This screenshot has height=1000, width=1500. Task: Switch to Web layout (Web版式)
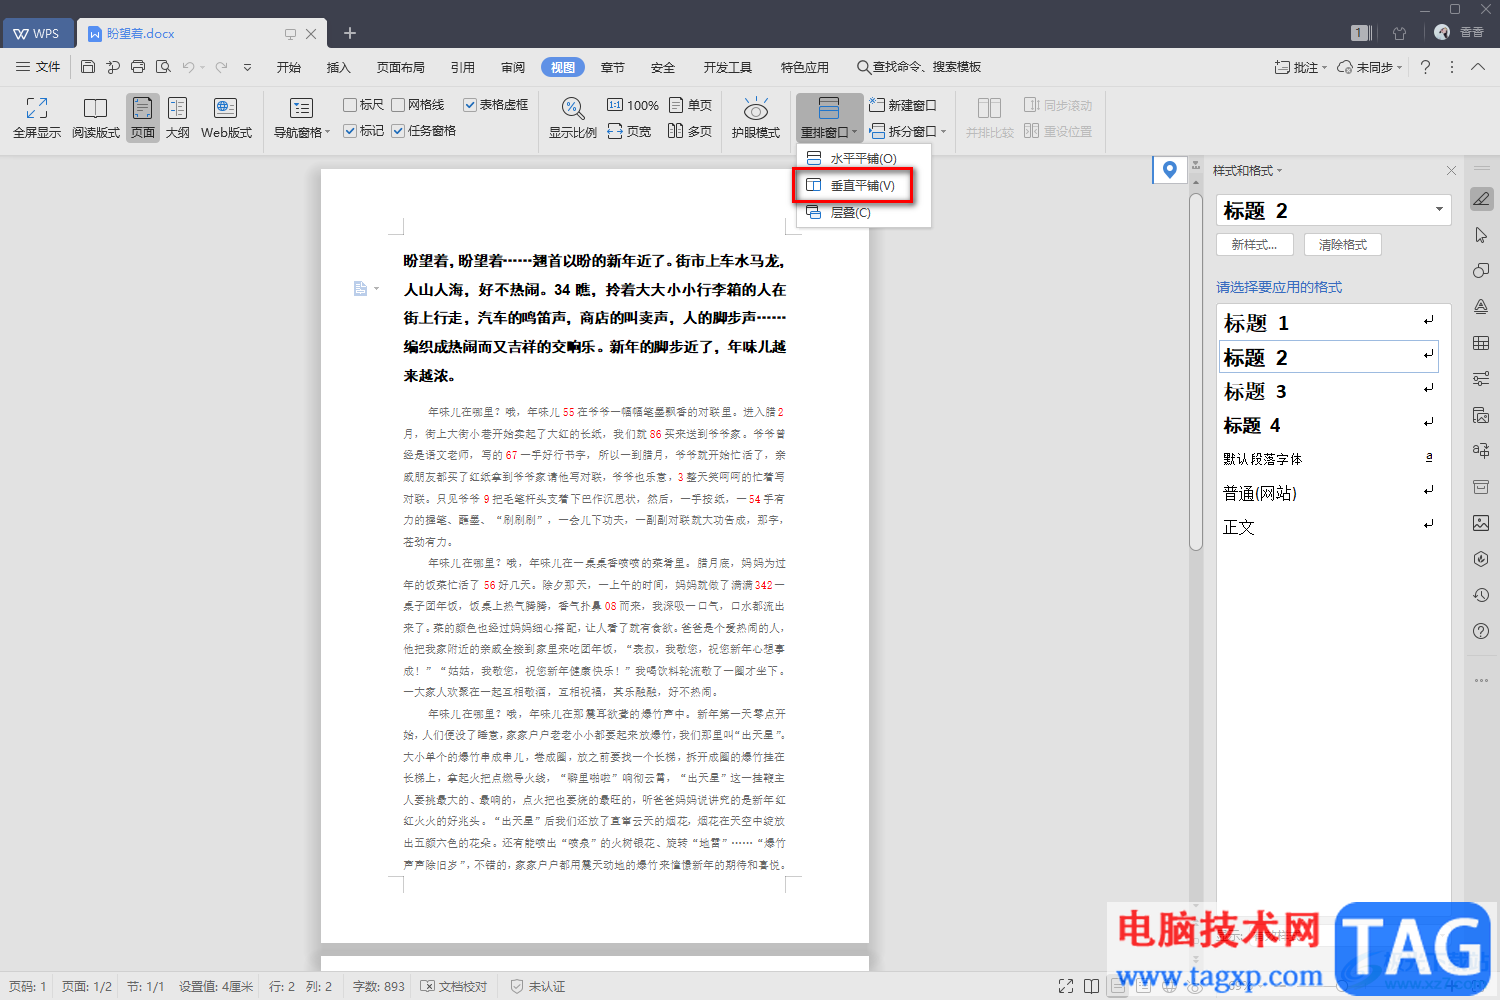226,118
